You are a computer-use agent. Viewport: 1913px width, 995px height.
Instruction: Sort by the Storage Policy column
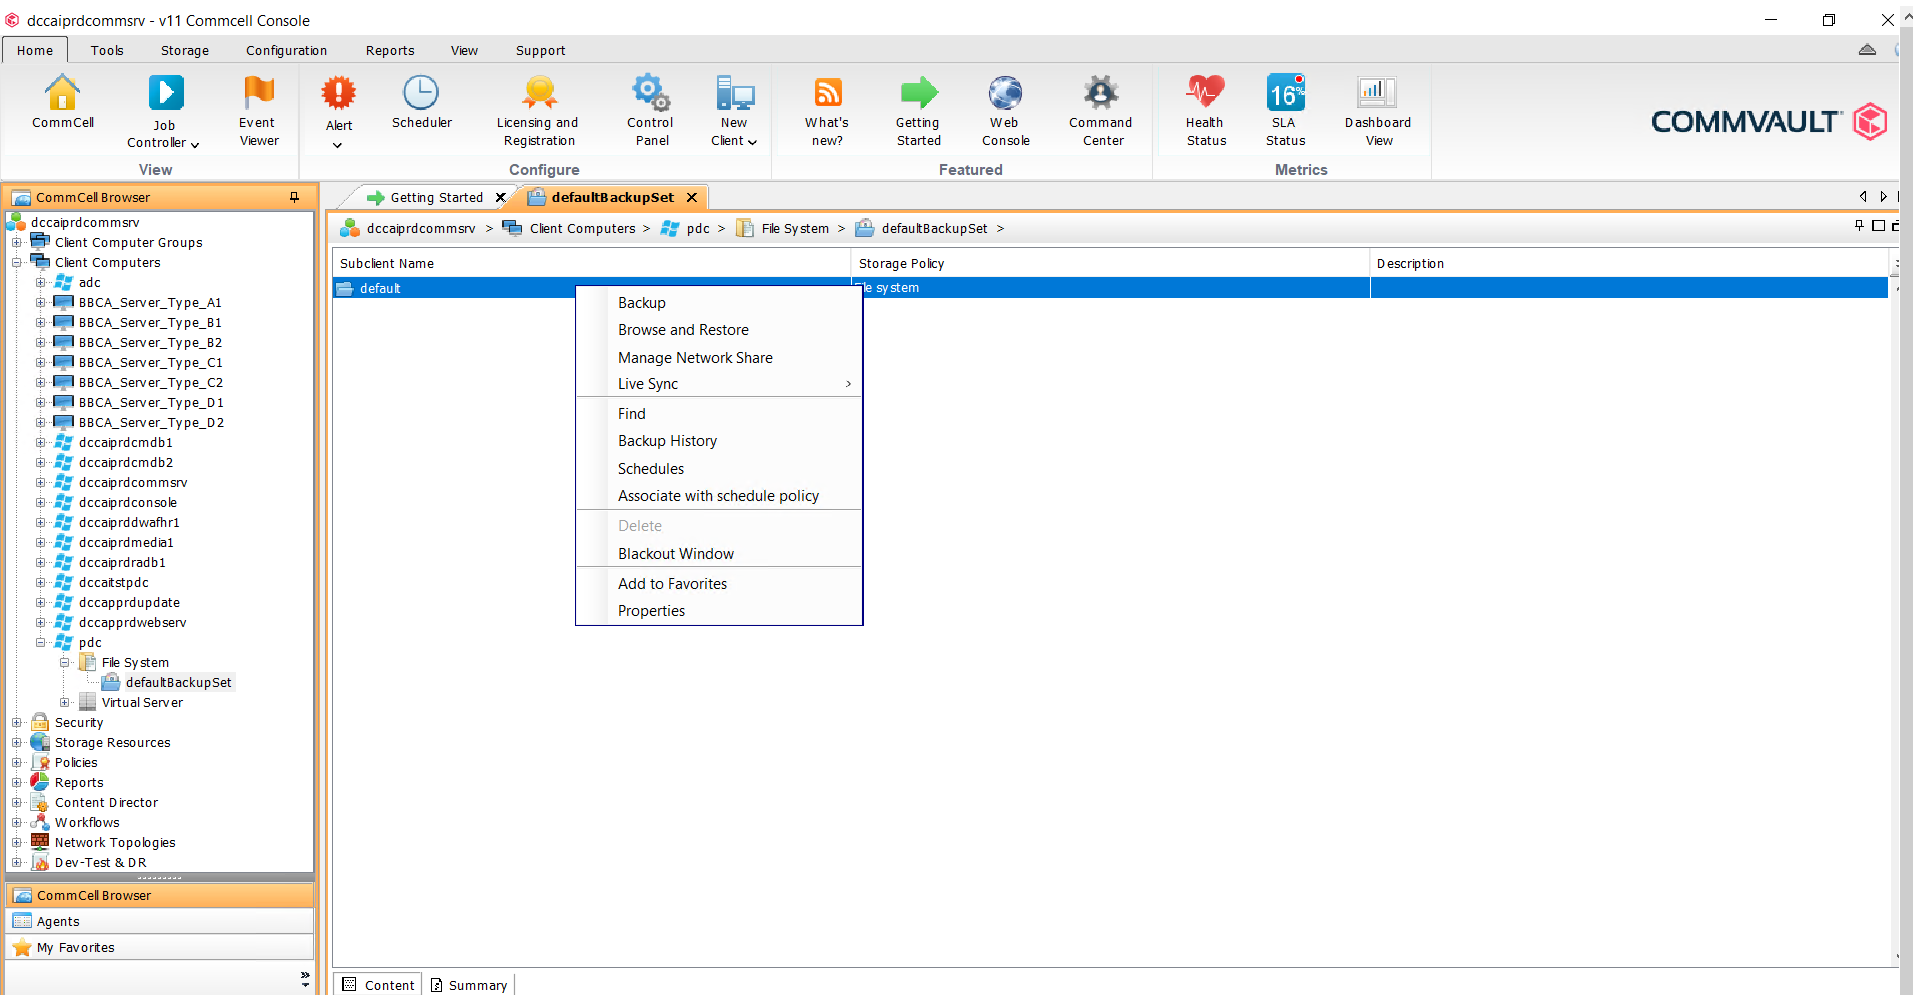1110,263
